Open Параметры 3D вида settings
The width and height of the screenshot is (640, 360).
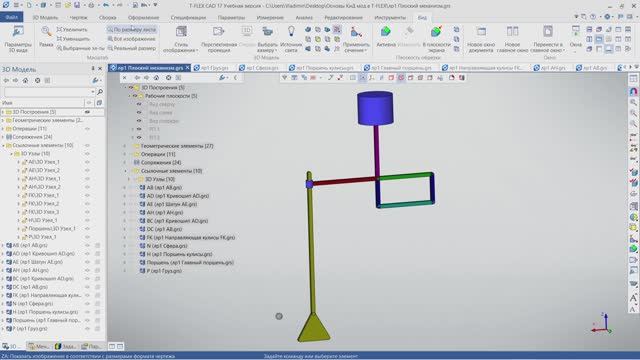18,39
